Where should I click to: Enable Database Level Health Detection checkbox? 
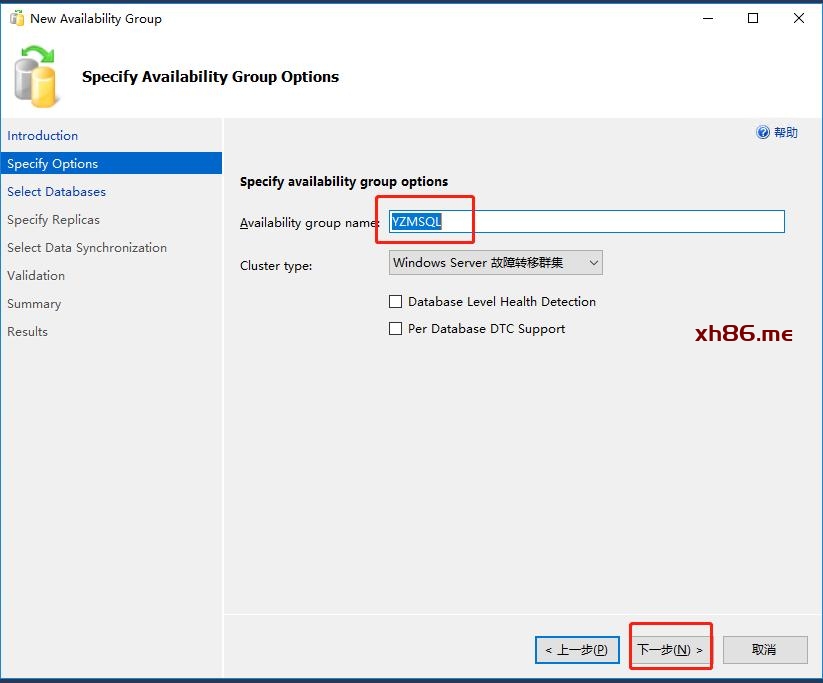click(x=396, y=301)
